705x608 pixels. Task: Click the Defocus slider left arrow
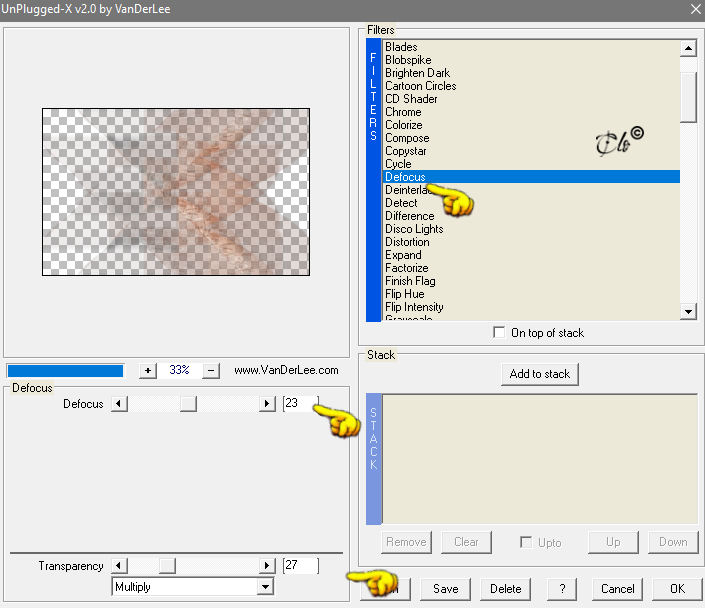pos(119,403)
